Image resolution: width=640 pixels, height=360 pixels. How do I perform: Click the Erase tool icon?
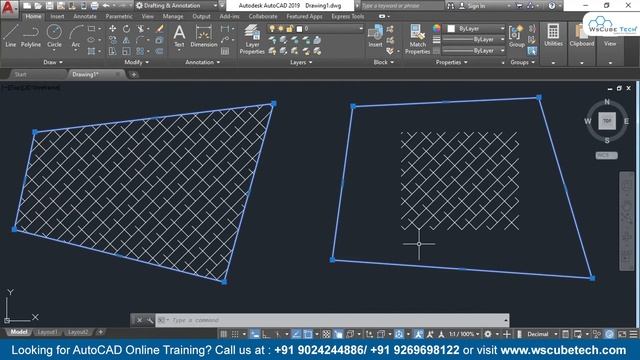click(x=160, y=29)
